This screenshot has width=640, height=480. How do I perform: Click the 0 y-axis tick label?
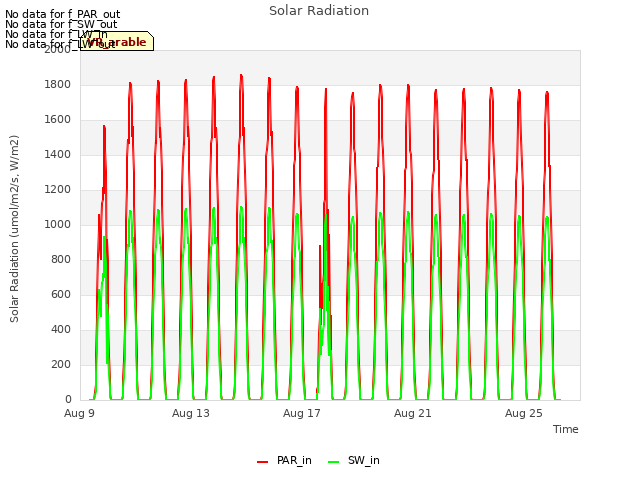click(x=68, y=399)
